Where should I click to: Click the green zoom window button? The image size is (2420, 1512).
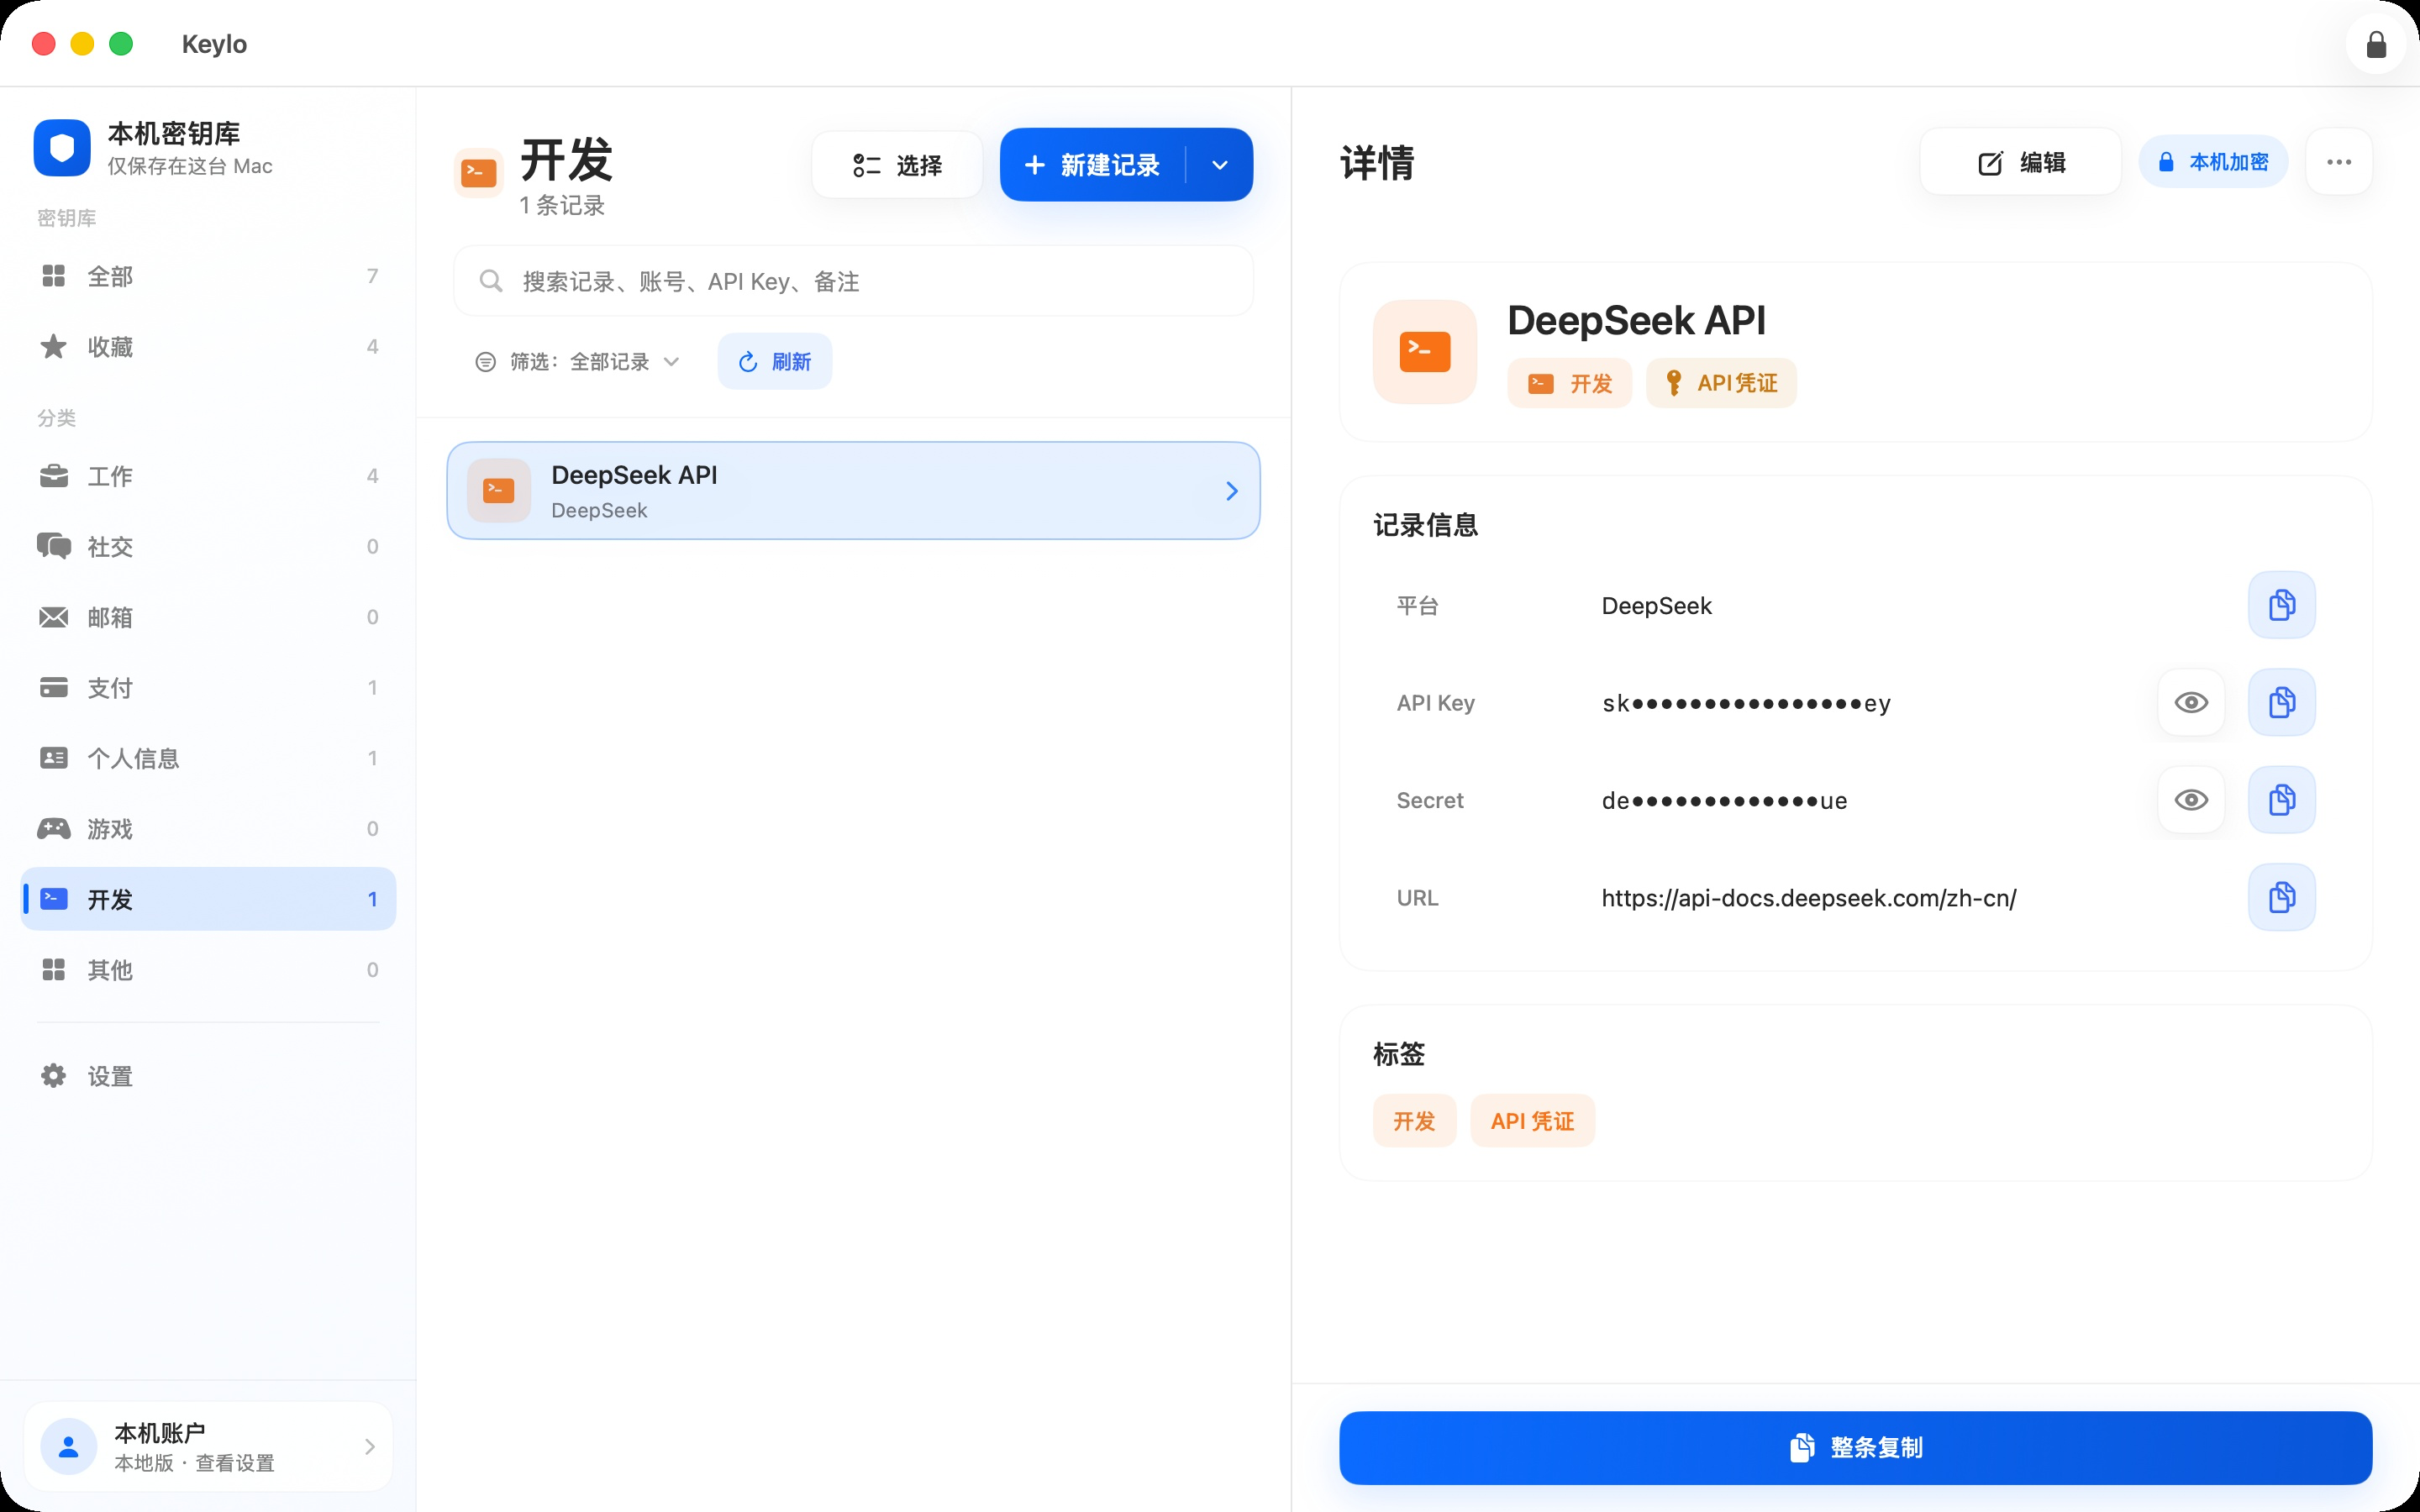(x=121, y=44)
